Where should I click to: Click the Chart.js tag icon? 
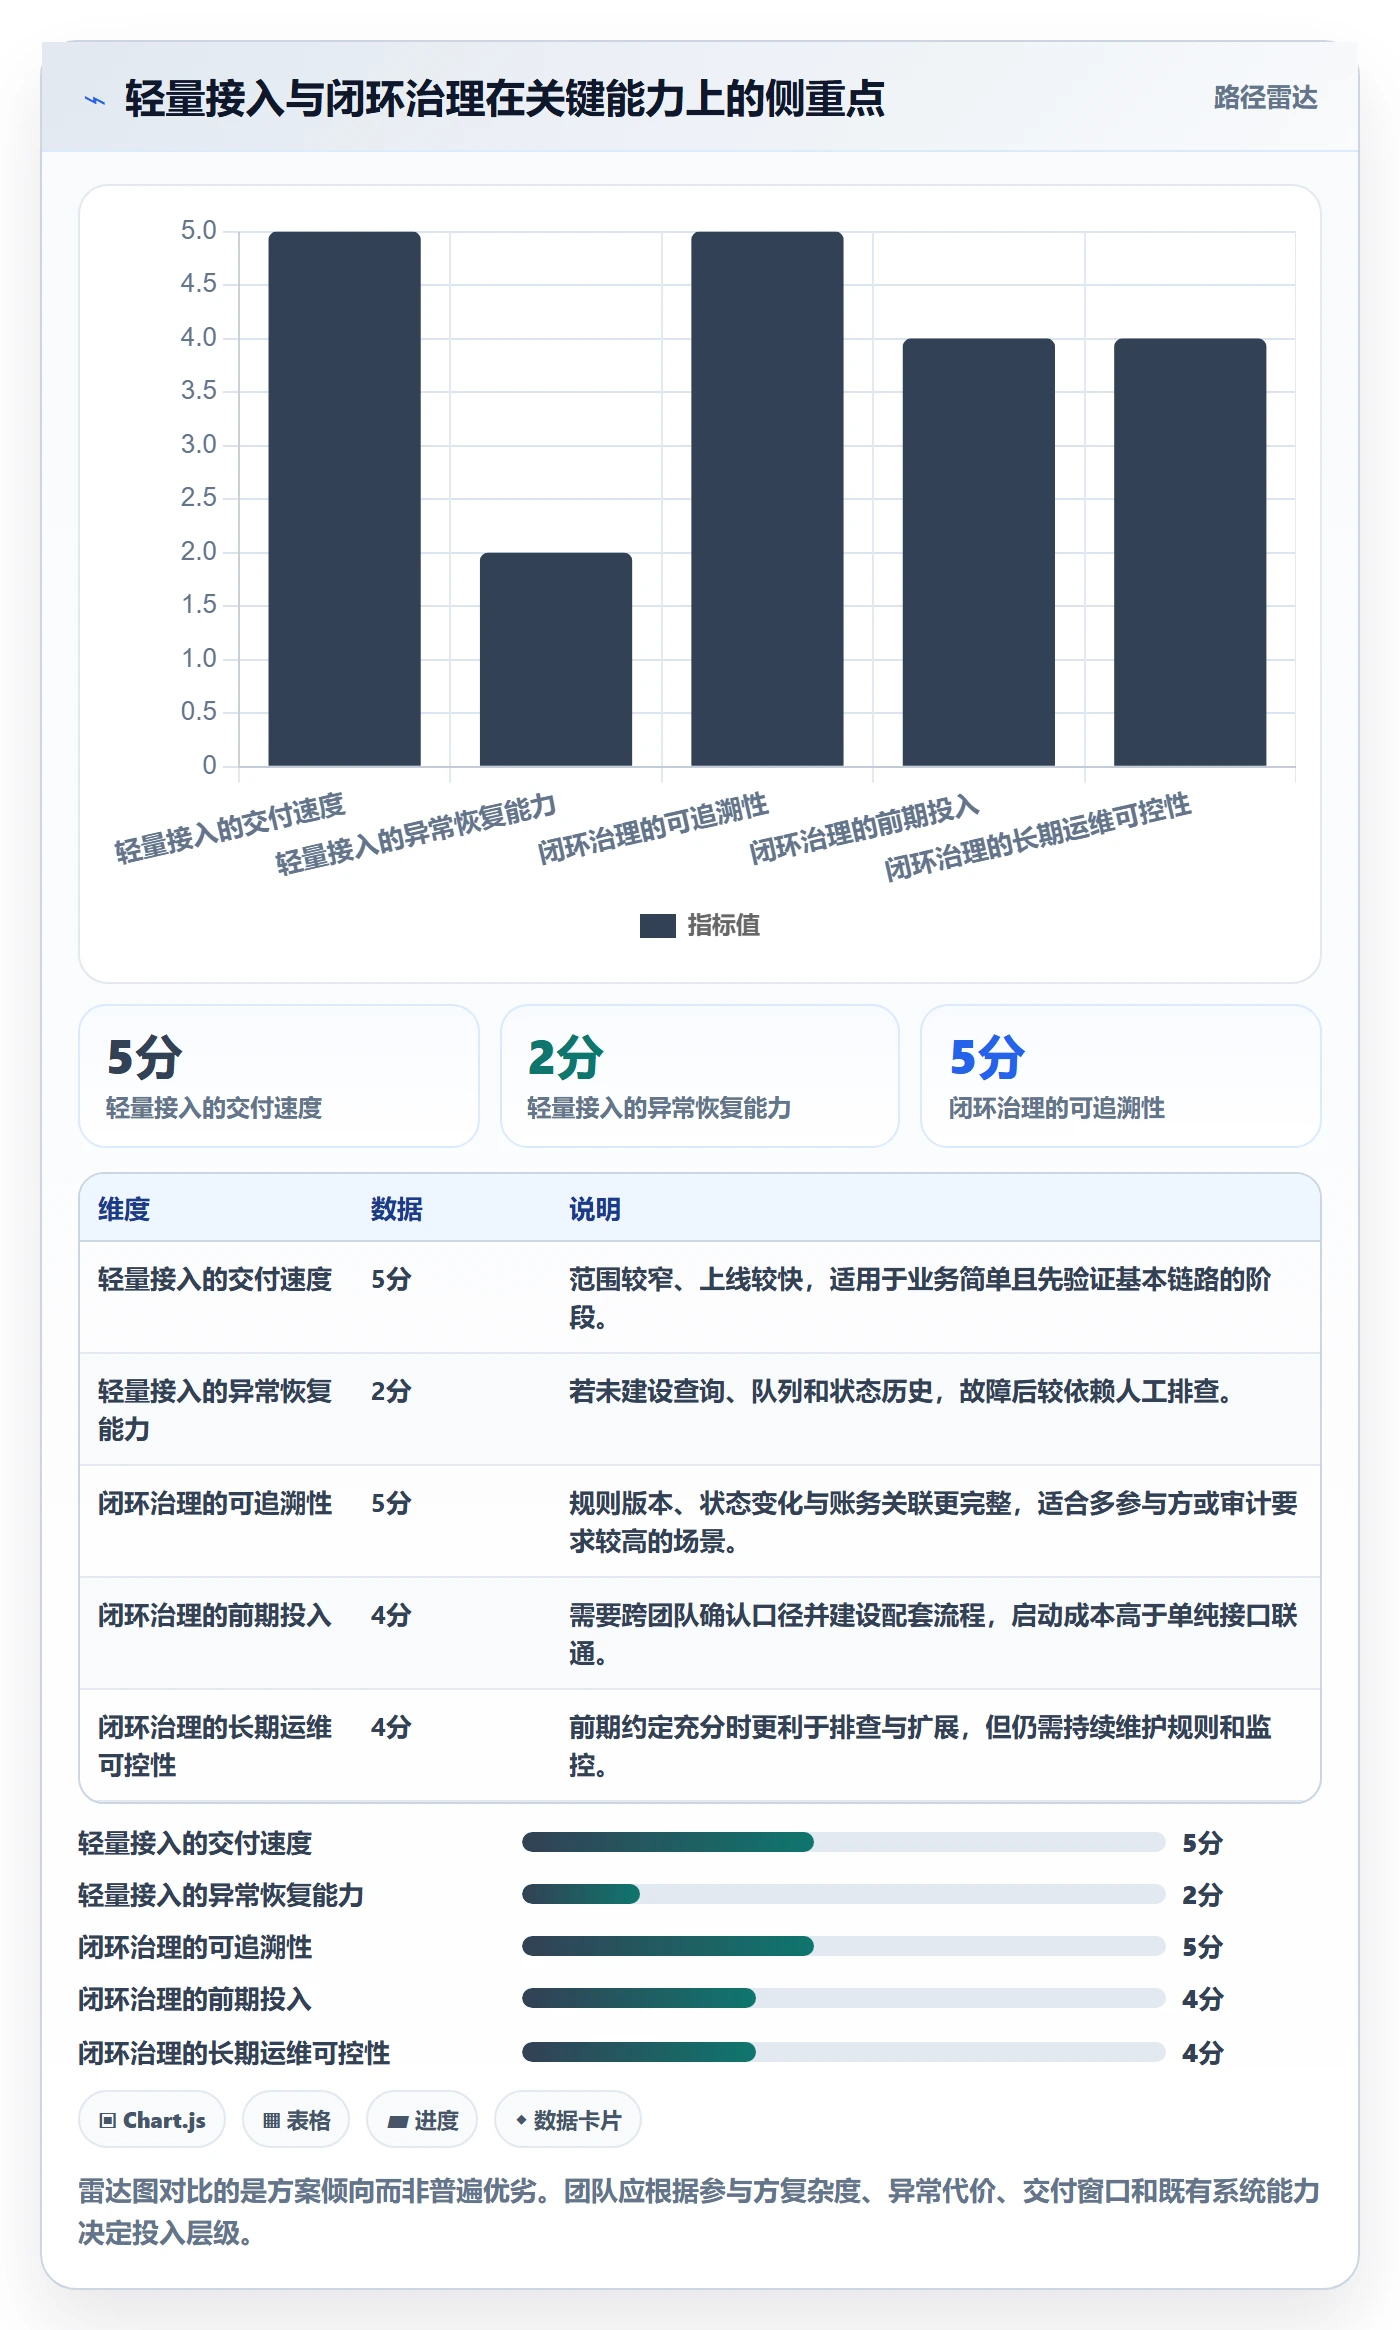pyautogui.click(x=108, y=2120)
